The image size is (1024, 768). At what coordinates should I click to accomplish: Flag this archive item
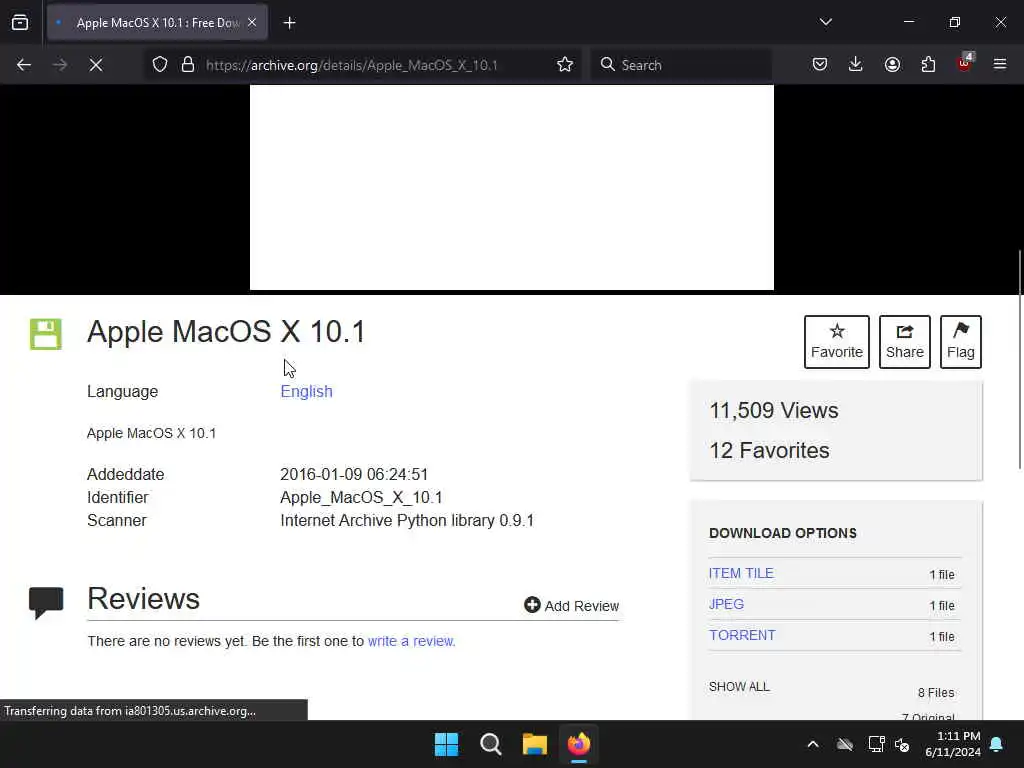click(x=961, y=342)
